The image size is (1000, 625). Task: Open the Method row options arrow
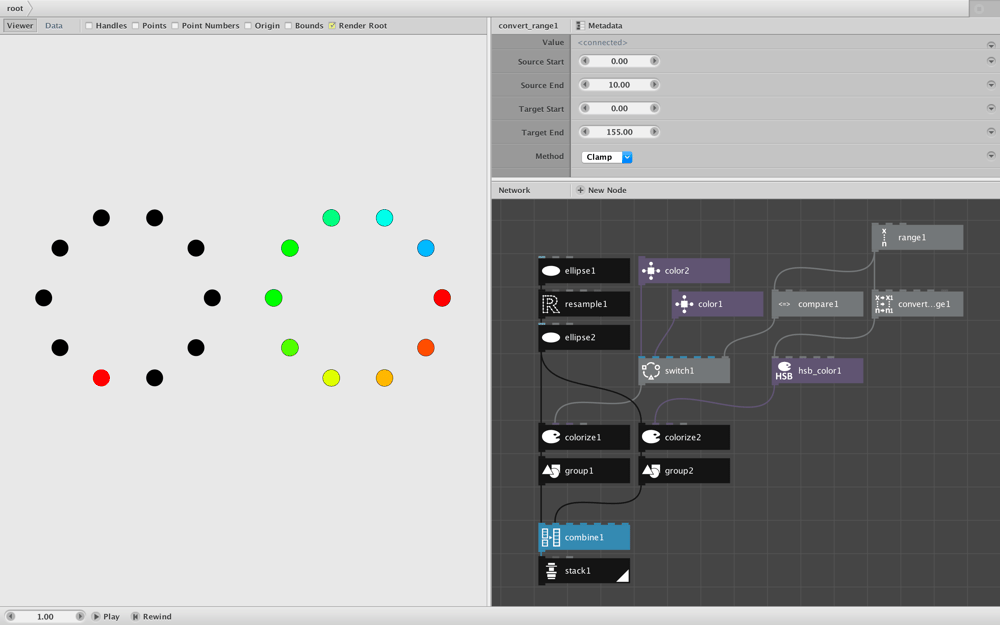(x=991, y=155)
